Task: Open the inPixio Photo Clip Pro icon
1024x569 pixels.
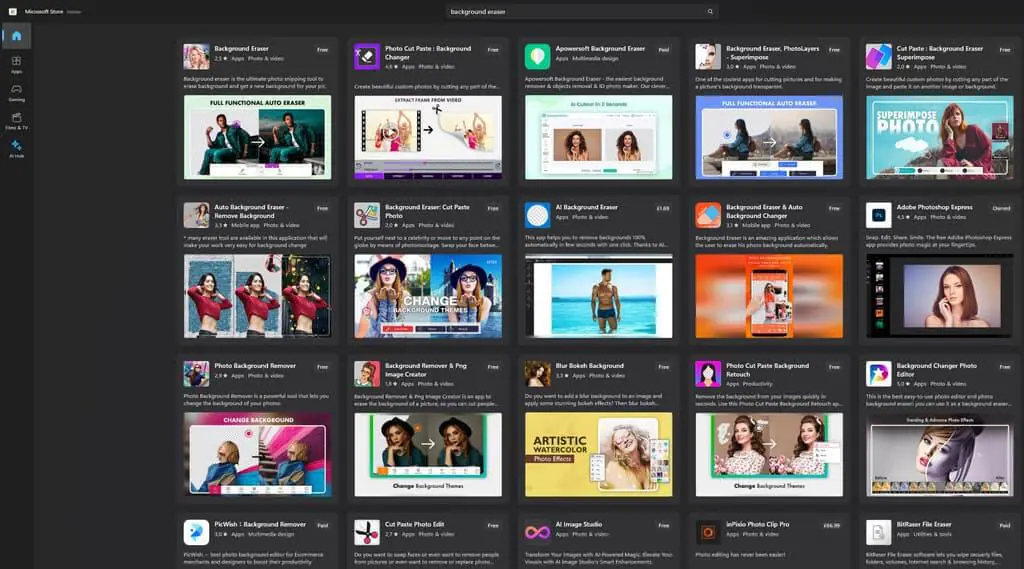Action: click(x=708, y=532)
